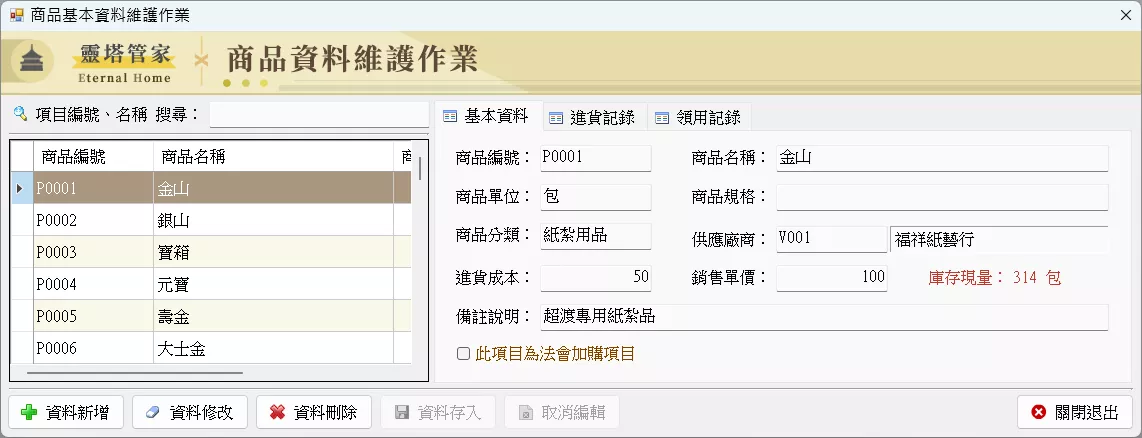Click the empty 商品規格 field
This screenshot has width=1142, height=438.
942,197
